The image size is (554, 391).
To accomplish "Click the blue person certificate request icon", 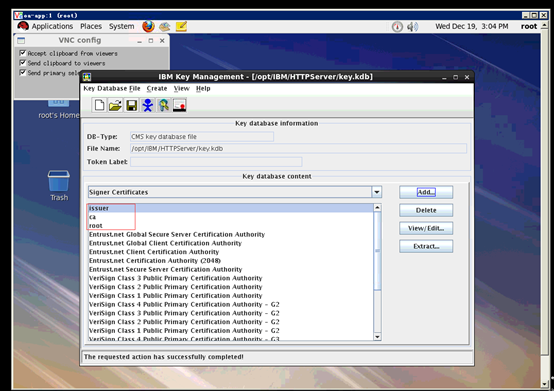I will [x=148, y=105].
